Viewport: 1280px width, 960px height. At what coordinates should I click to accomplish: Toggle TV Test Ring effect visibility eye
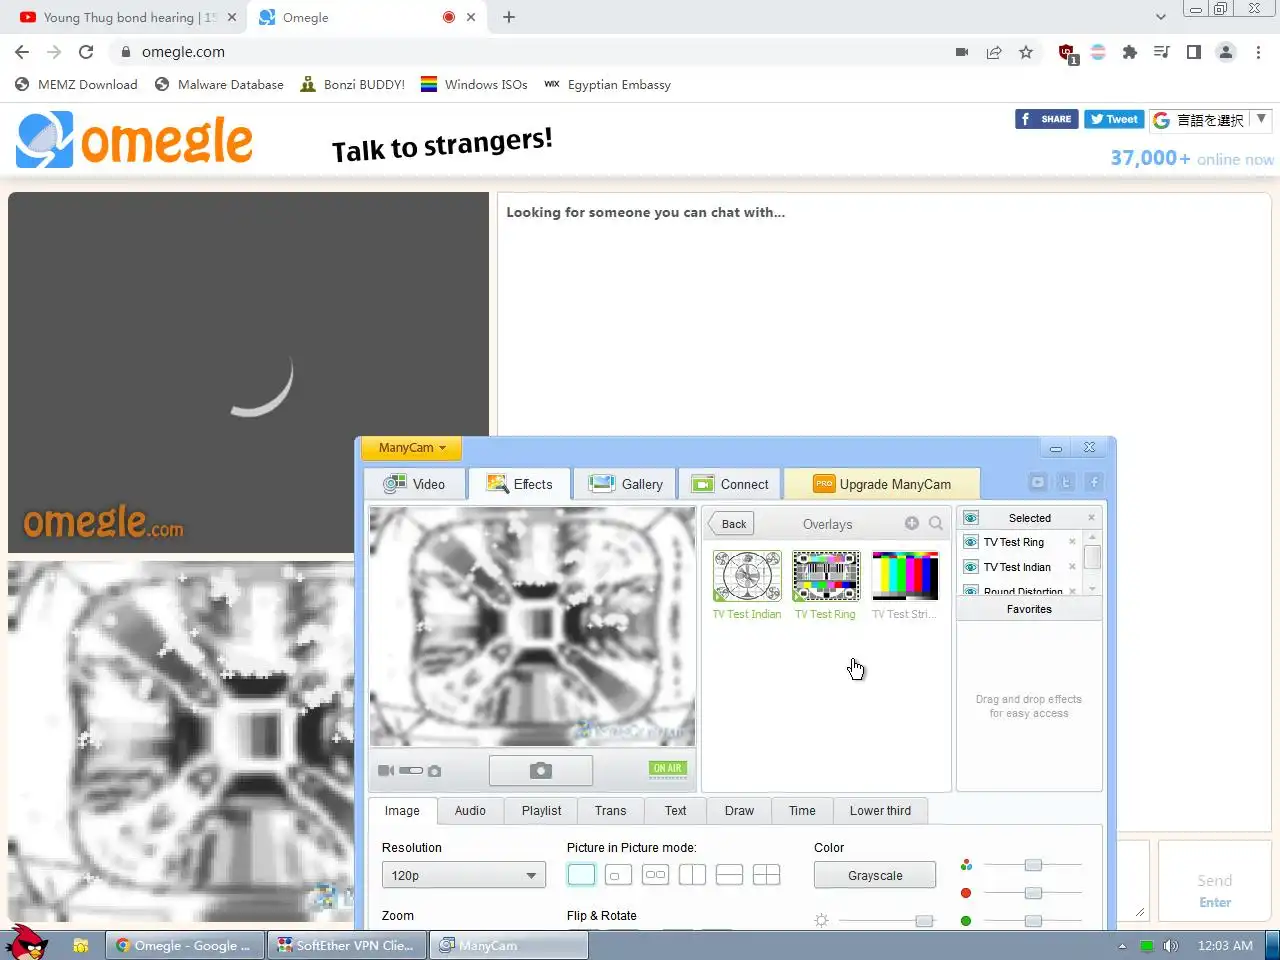pos(970,542)
